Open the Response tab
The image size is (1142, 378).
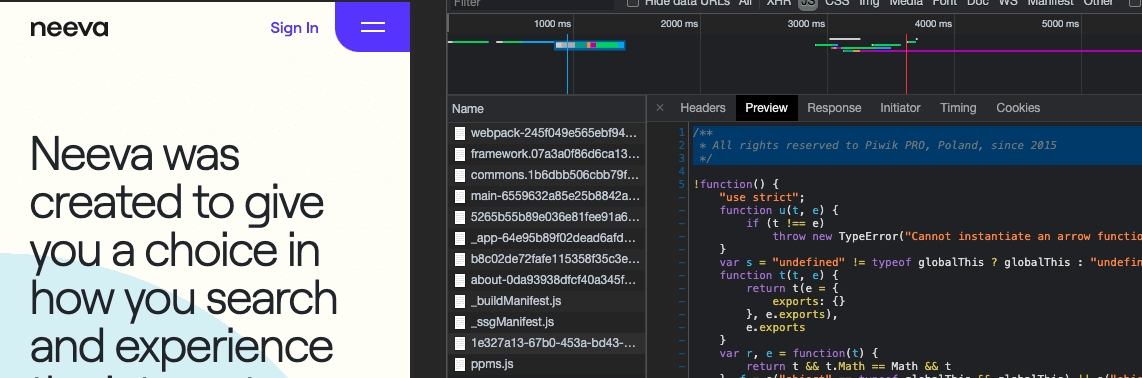tap(834, 108)
